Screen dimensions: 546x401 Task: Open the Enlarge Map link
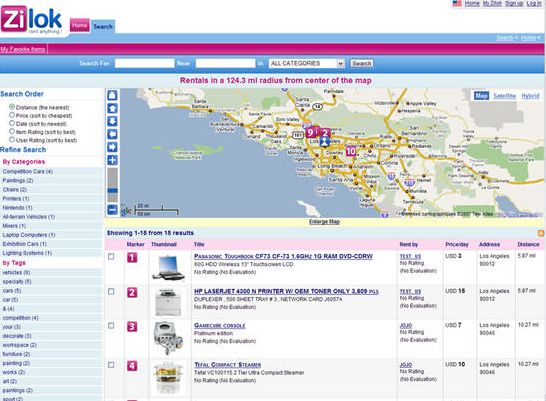[324, 221]
